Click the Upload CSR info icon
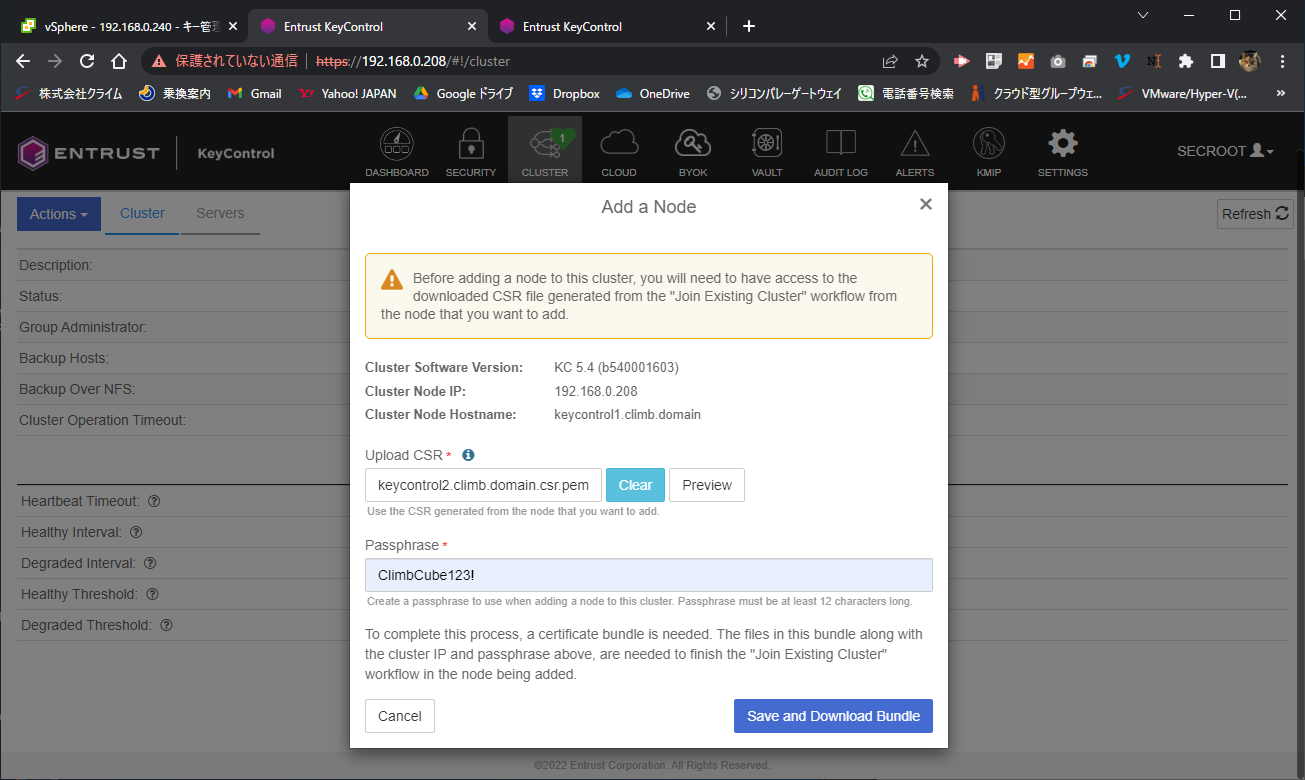 (468, 455)
